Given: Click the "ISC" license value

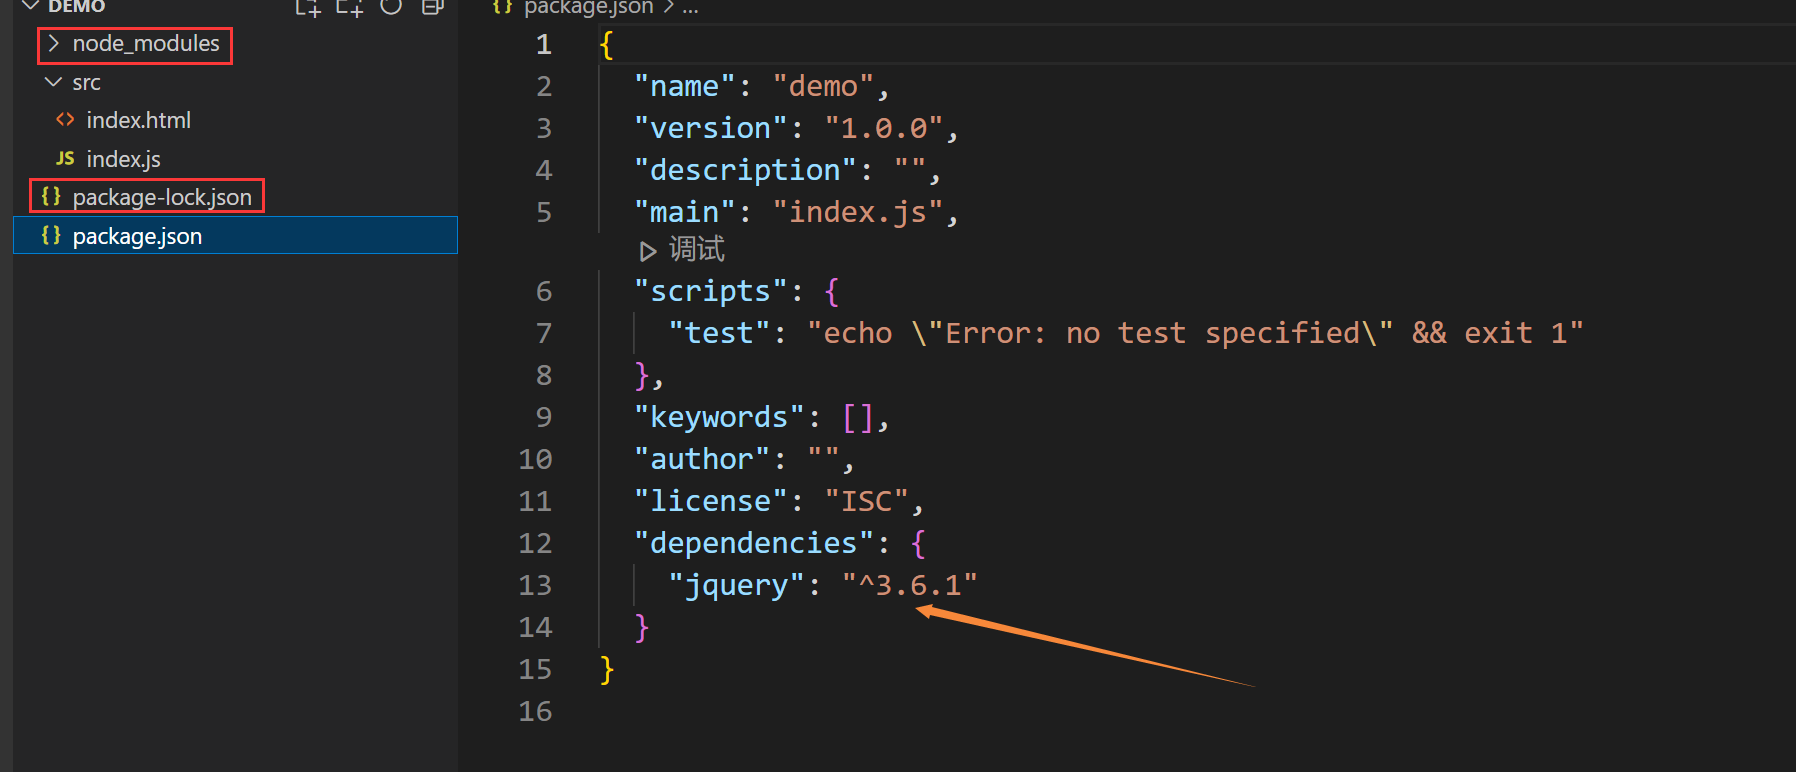Looking at the screenshot, I should (x=866, y=501).
